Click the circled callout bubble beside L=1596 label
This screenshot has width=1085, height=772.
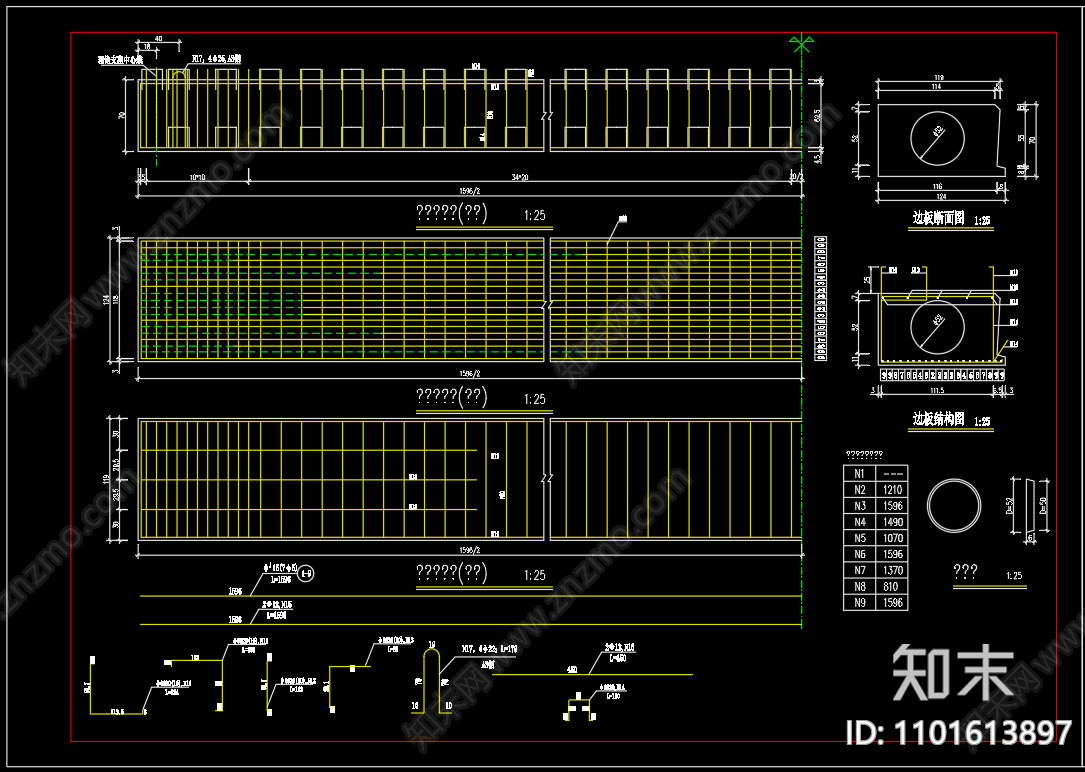[x=307, y=573]
